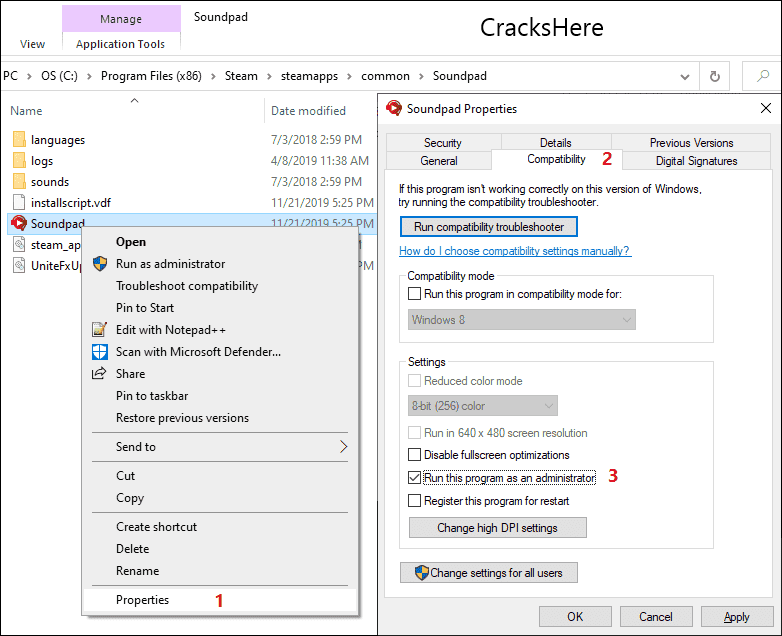Choose Delete from the context menu
This screenshot has height=636, width=782.
click(220, 549)
